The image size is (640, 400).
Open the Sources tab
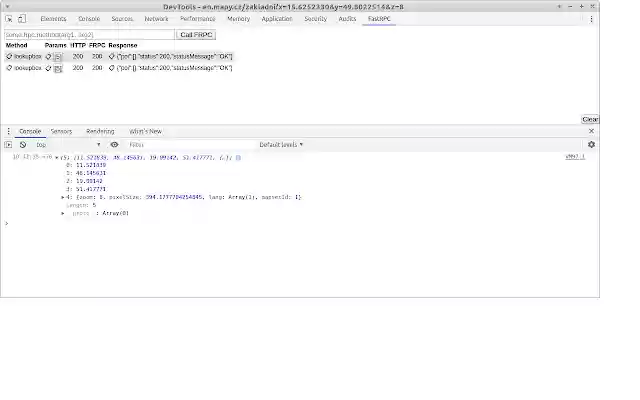coord(122,19)
